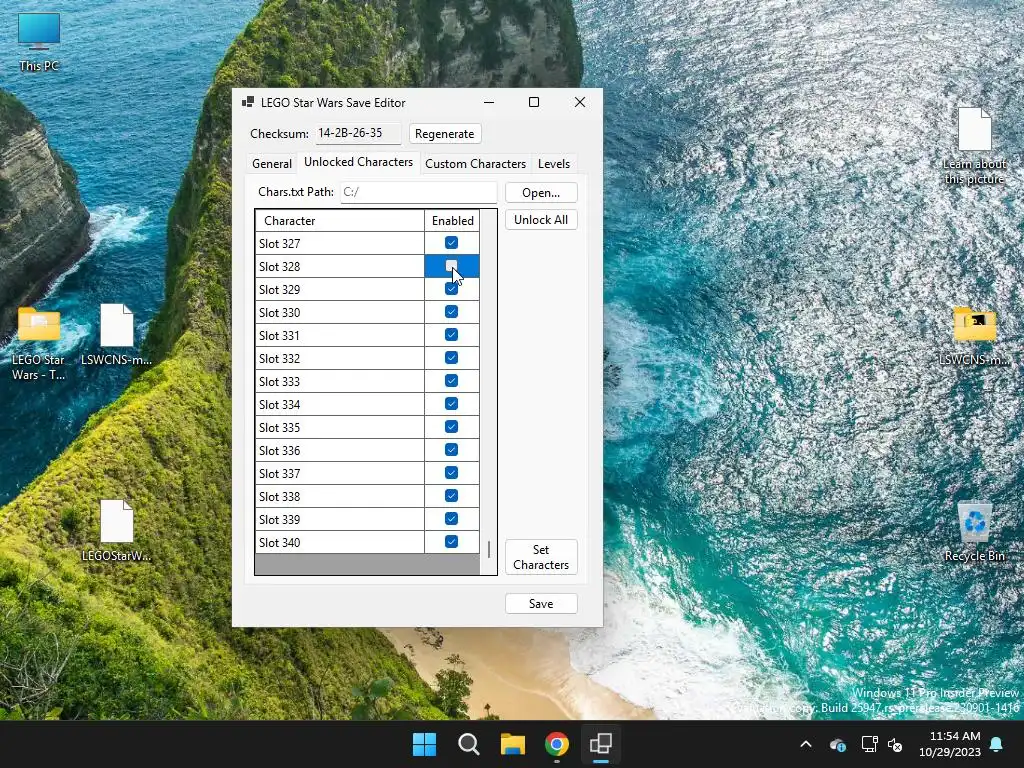Select the Slot 338 name cell

click(x=340, y=496)
